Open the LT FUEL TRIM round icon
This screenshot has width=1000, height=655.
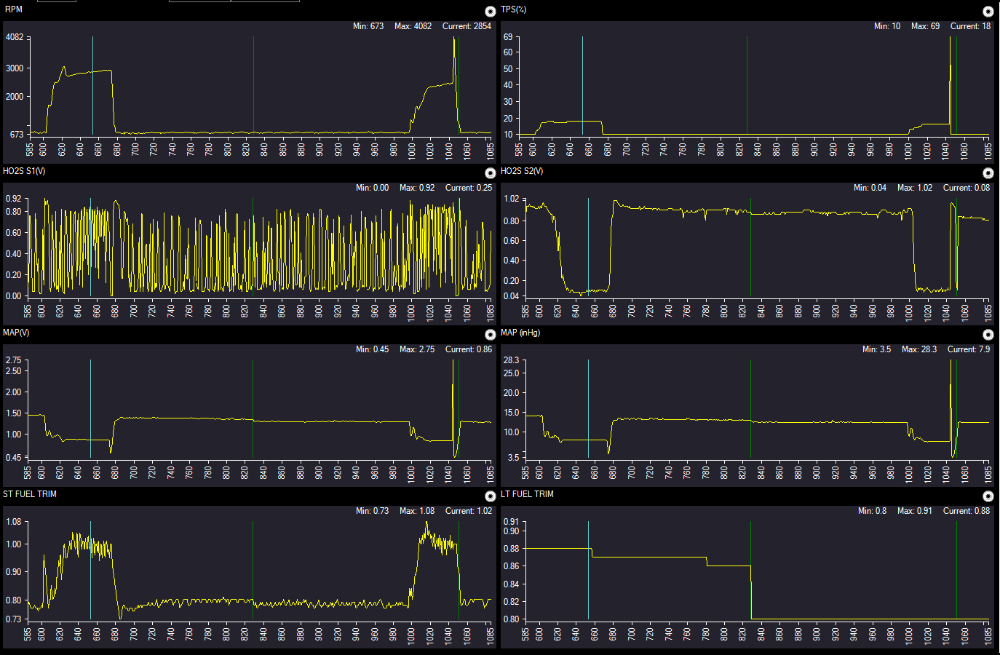tap(989, 496)
